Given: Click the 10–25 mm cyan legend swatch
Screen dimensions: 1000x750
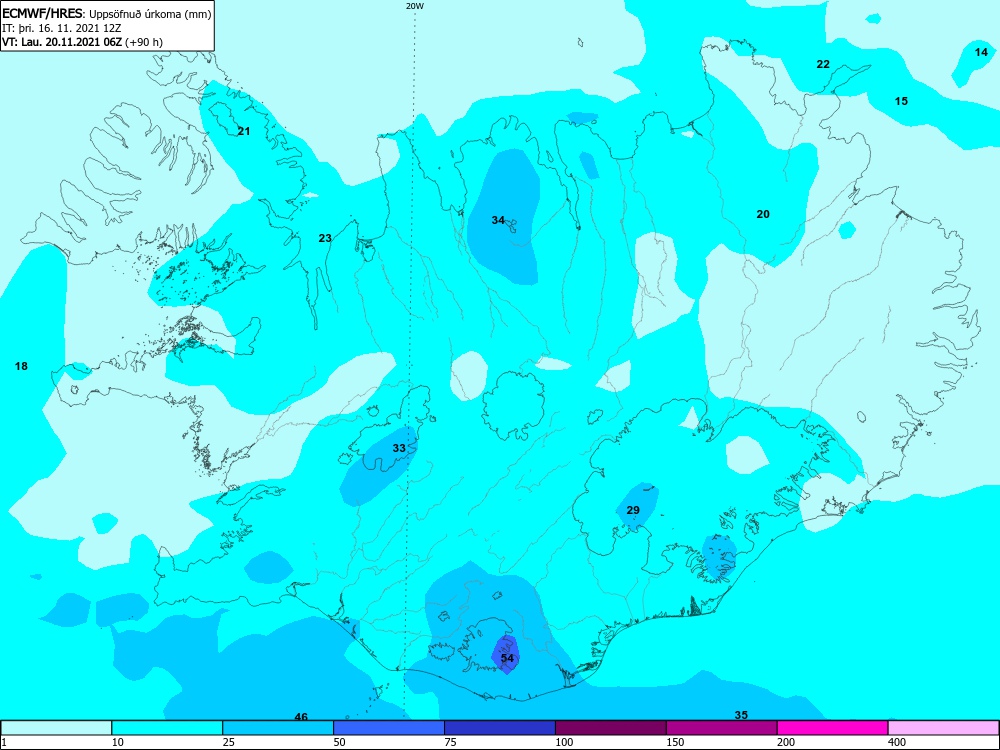Looking at the screenshot, I should click(x=167, y=728).
